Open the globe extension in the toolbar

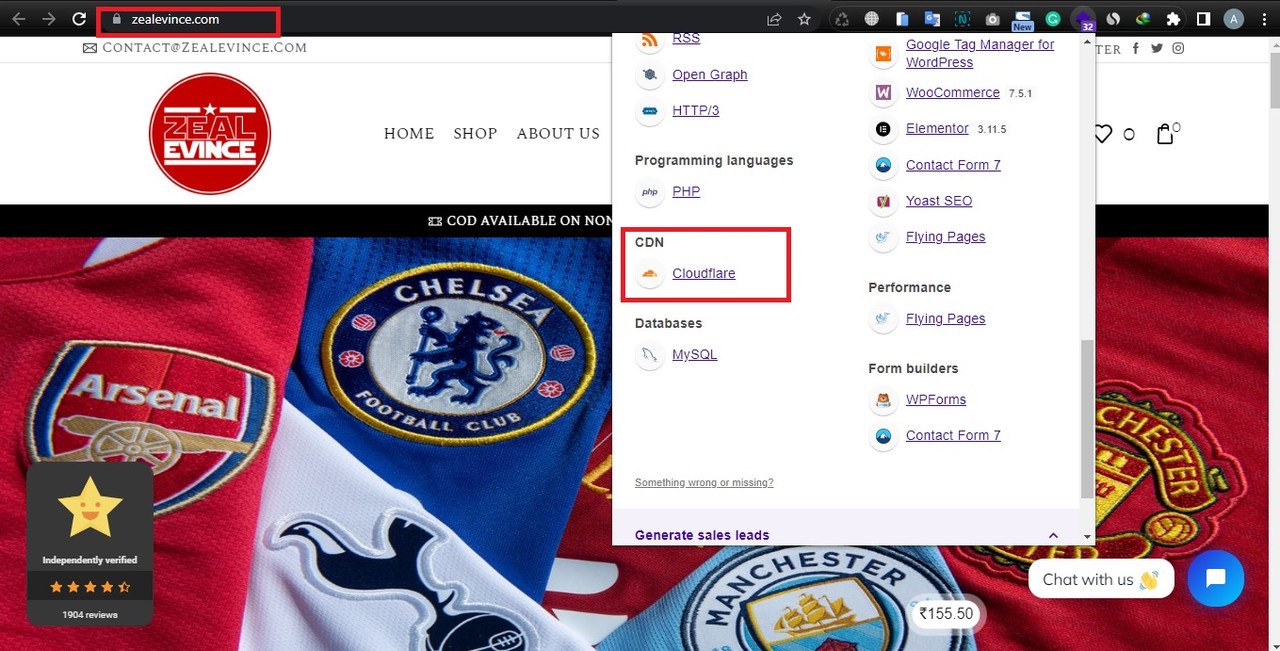click(x=872, y=19)
